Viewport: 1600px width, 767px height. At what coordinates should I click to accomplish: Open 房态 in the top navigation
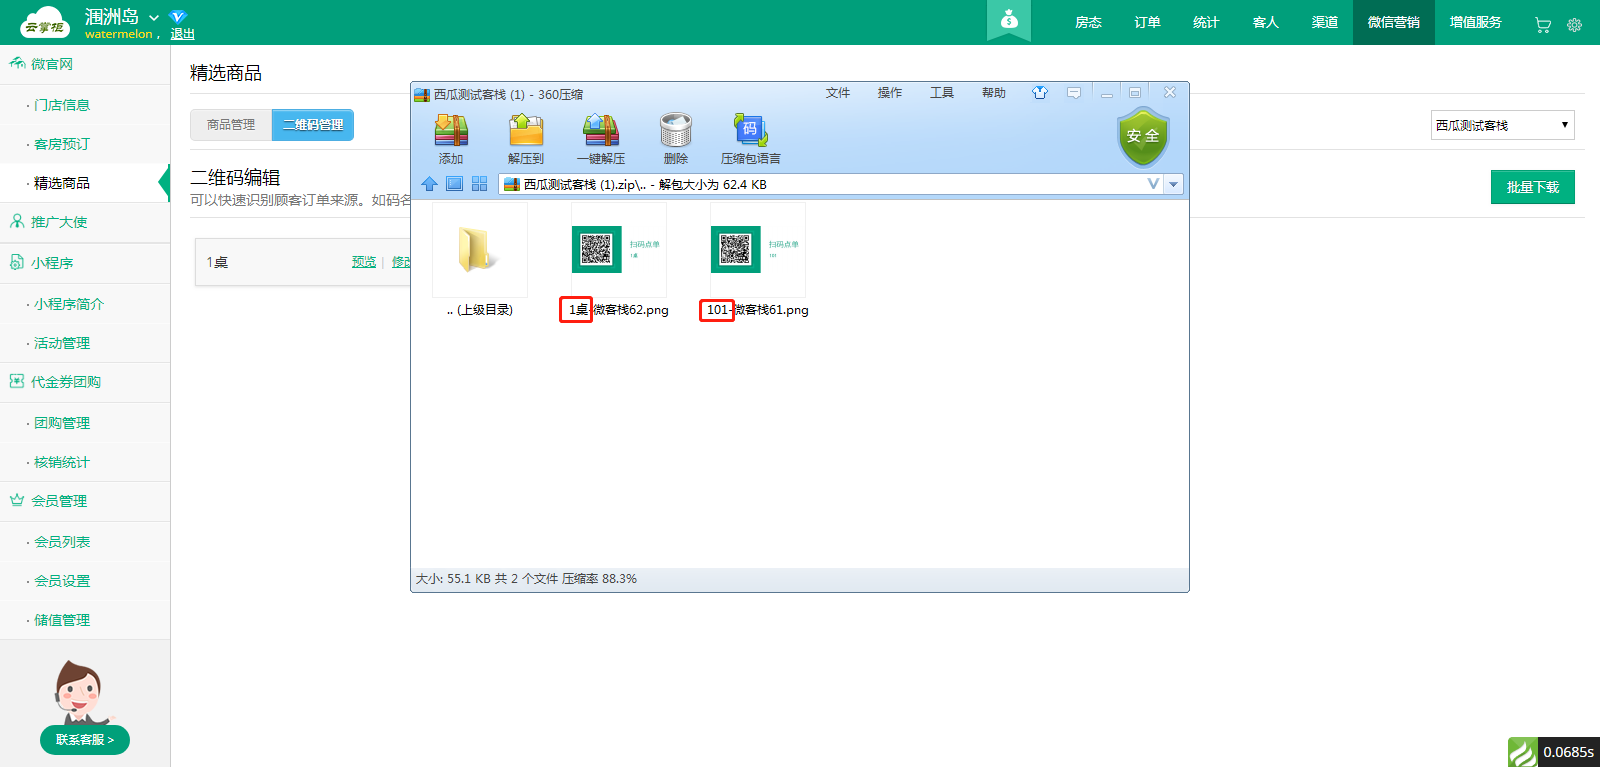(x=1088, y=22)
